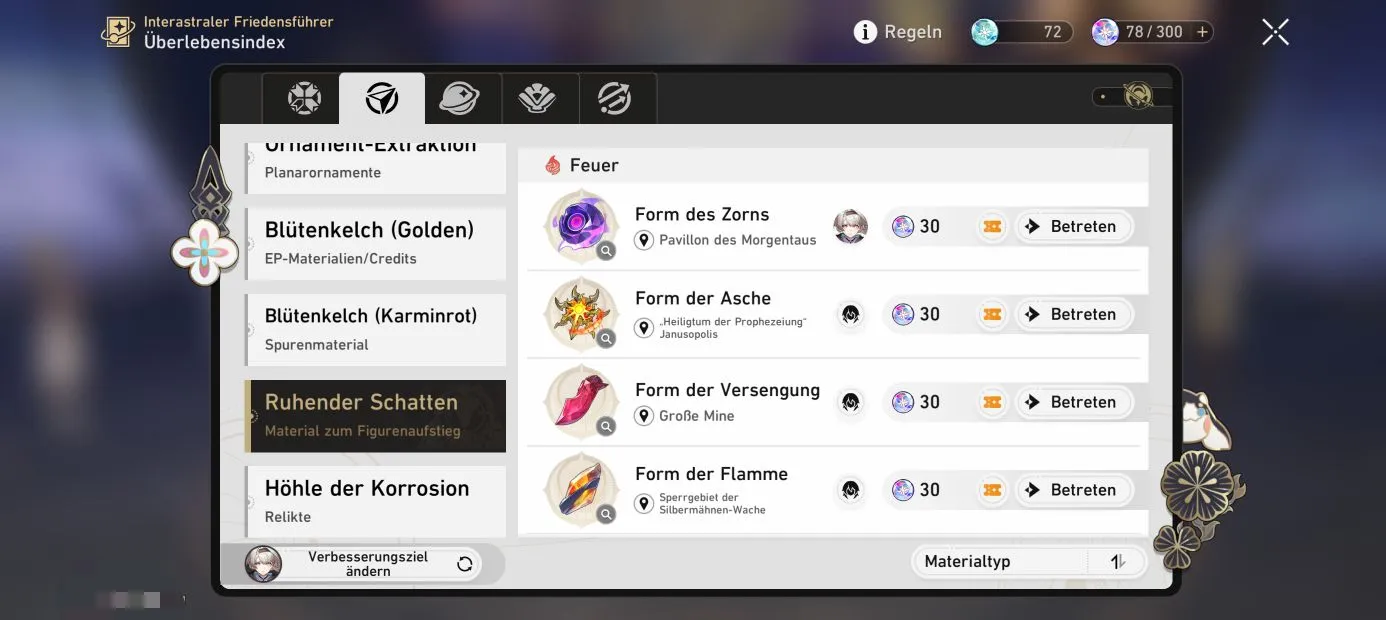
Task: Select the crossed-planet tab icon
Action: click(x=614, y=98)
